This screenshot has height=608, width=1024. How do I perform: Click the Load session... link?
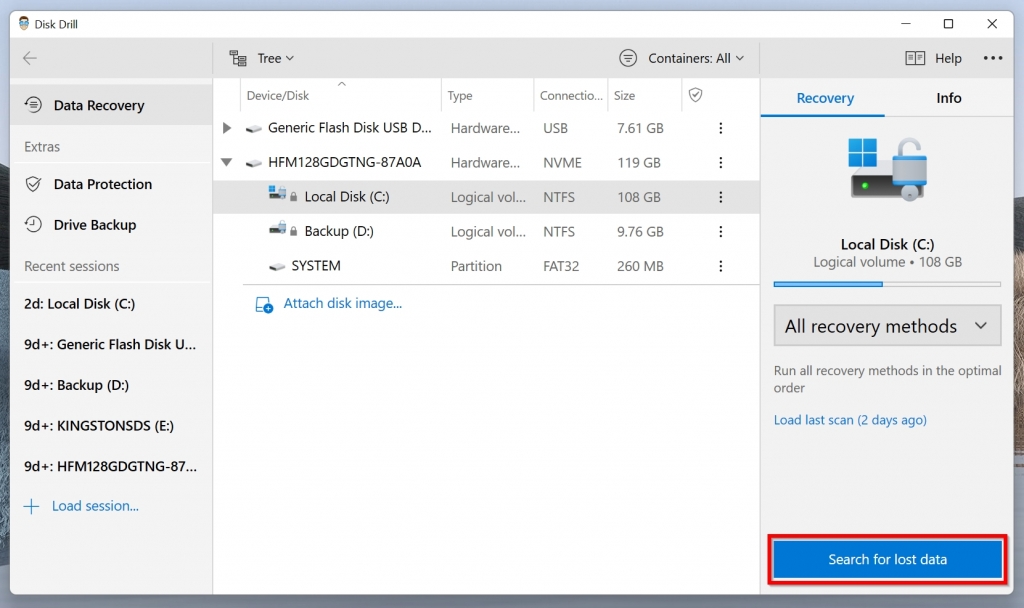coord(95,506)
